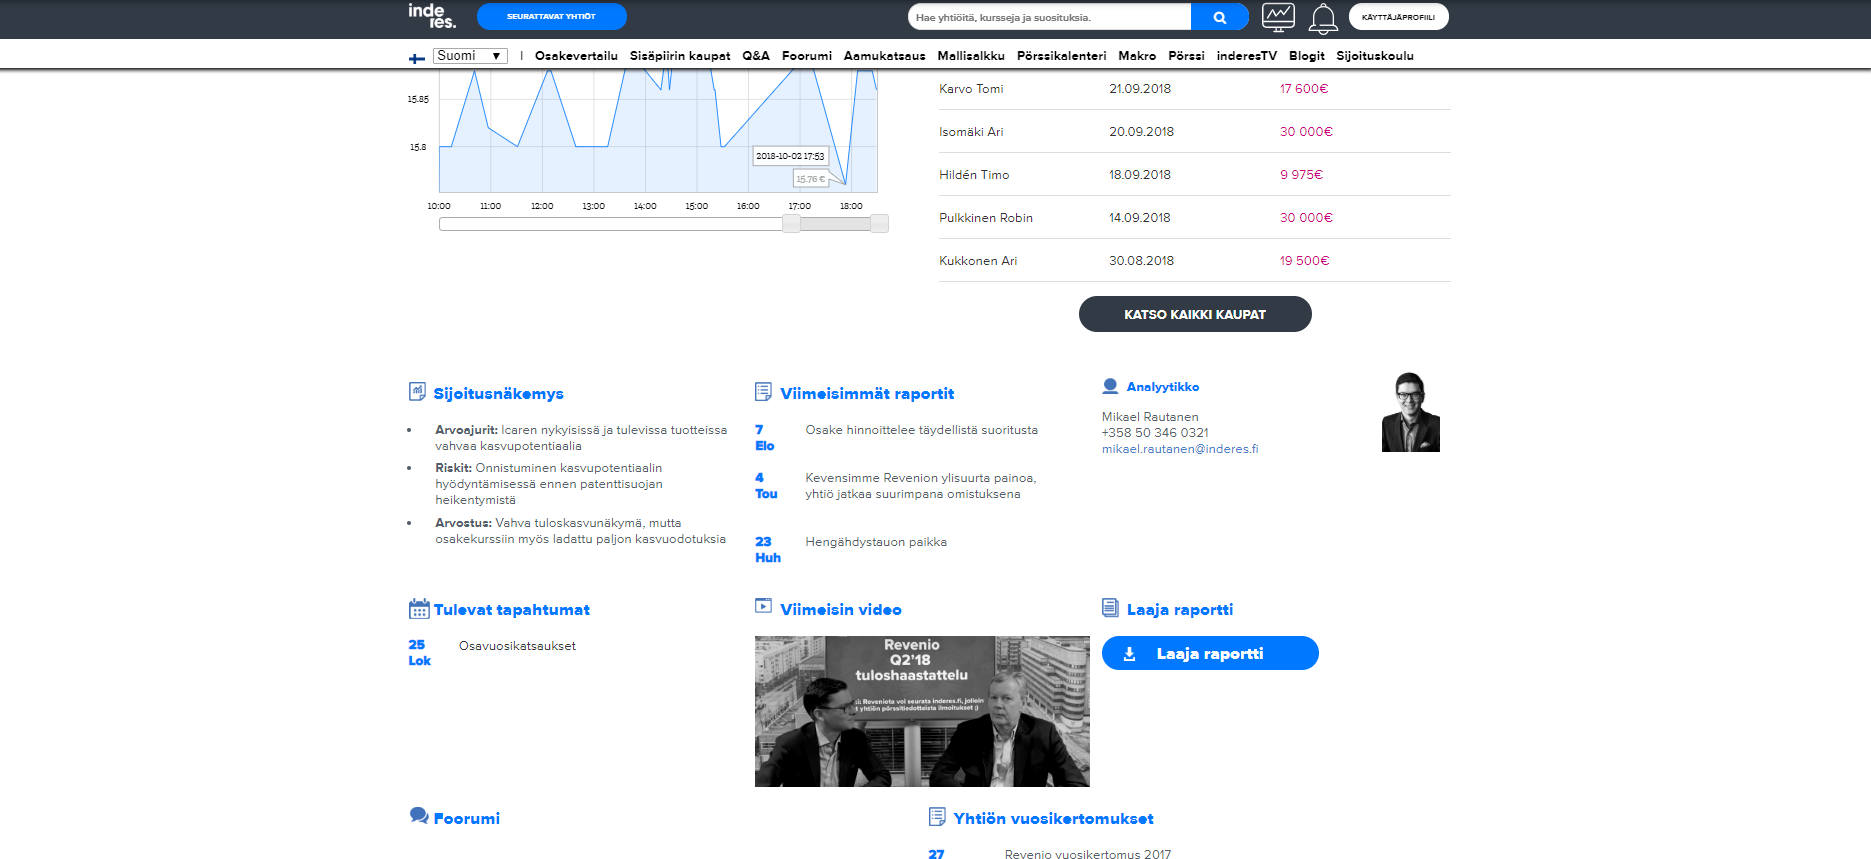The image size is (1871, 859).
Task: Click the Seurattavat yhtiöt button
Action: click(x=551, y=17)
